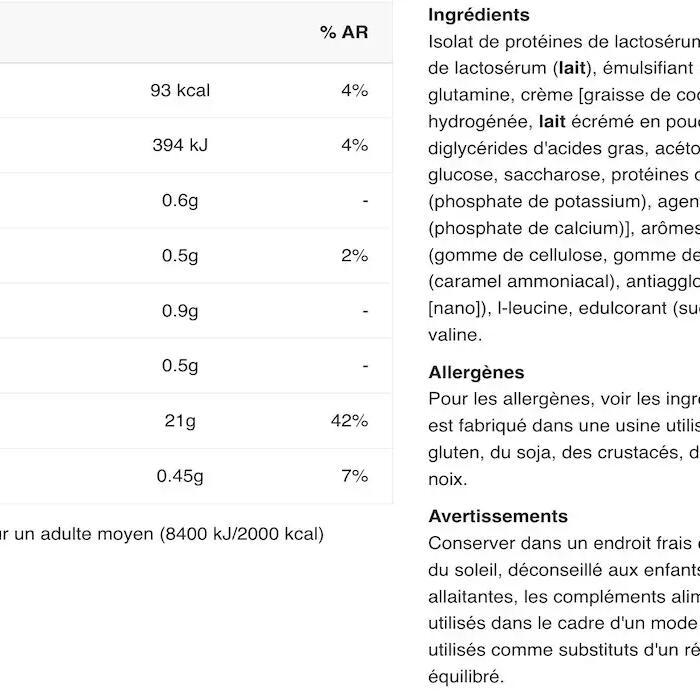The image size is (700, 700).
Task: Click the "394 kJ" energy value
Action: pyautogui.click(x=180, y=145)
